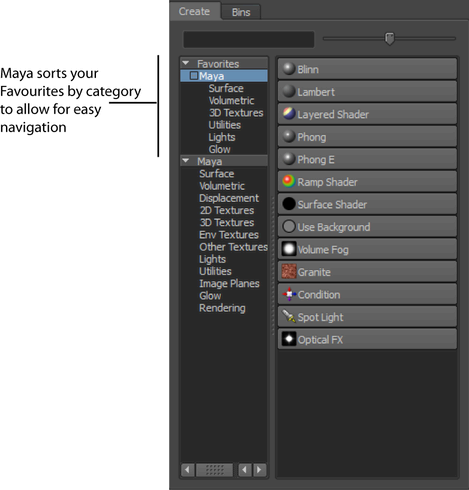Viewport: 469px width, 490px height.
Task: Click the node search filter field
Action: coord(249,39)
